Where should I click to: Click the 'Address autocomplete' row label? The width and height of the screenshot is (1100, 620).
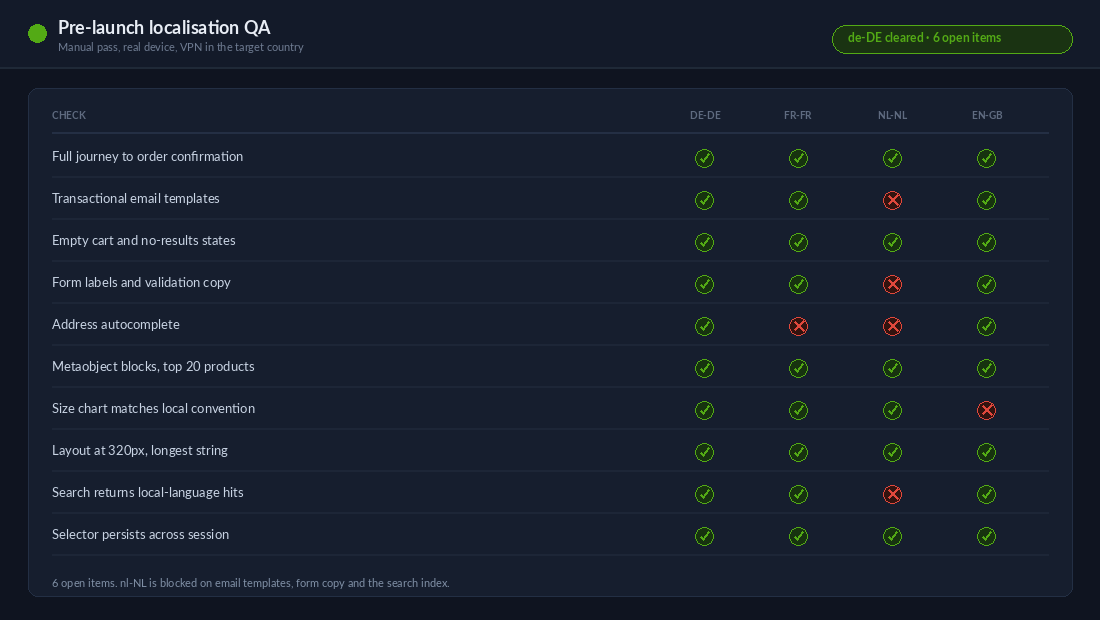point(116,325)
